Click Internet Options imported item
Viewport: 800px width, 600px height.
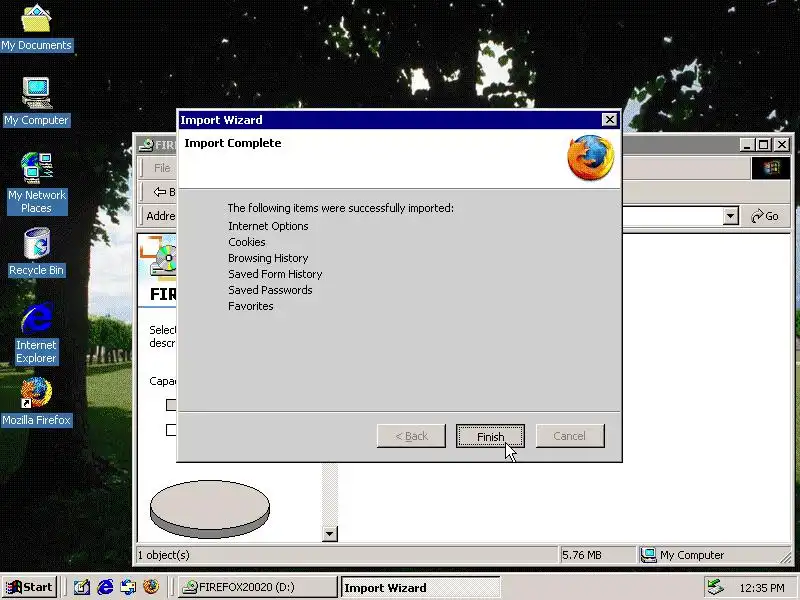point(268,226)
